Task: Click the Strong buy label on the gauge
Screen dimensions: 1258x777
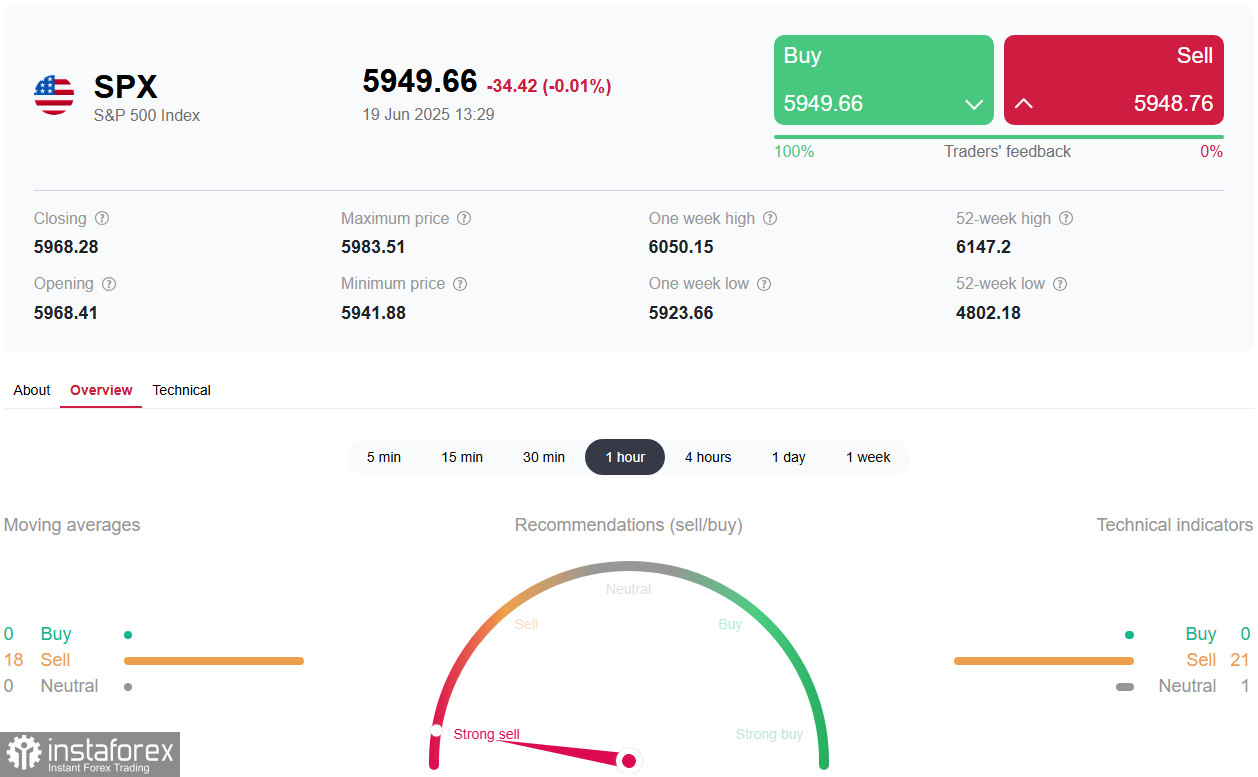Action: coord(770,734)
